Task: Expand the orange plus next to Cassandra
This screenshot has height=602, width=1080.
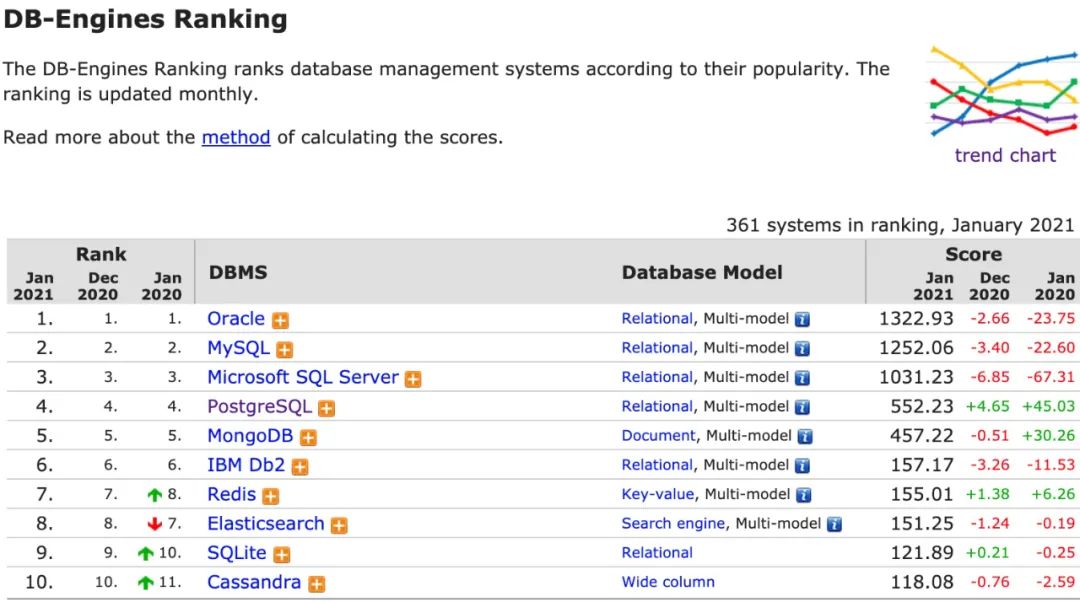Action: pyautogui.click(x=317, y=584)
